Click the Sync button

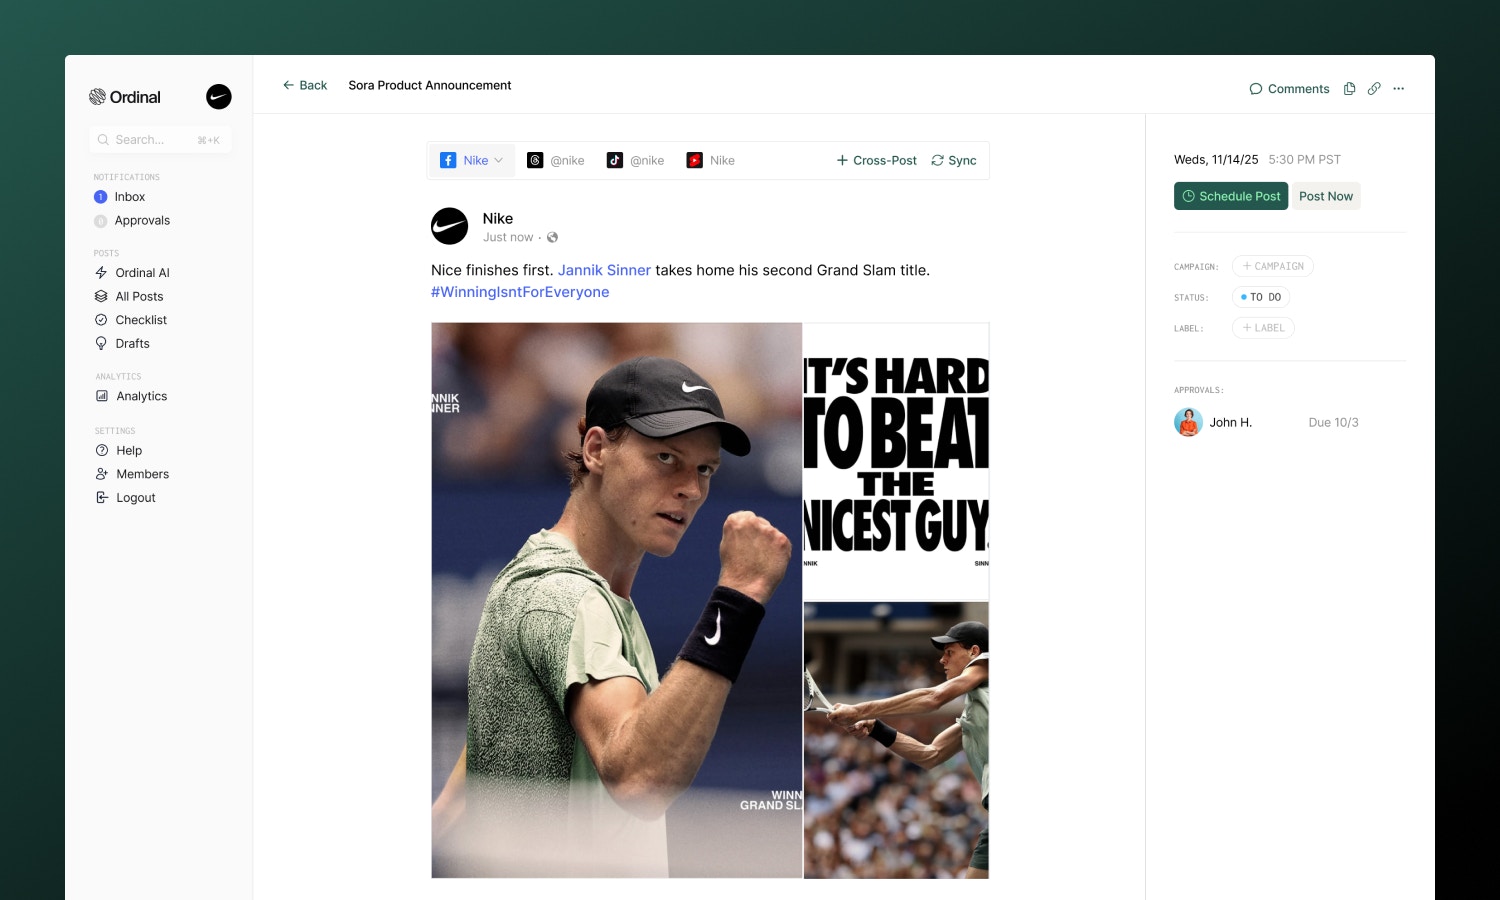point(954,160)
